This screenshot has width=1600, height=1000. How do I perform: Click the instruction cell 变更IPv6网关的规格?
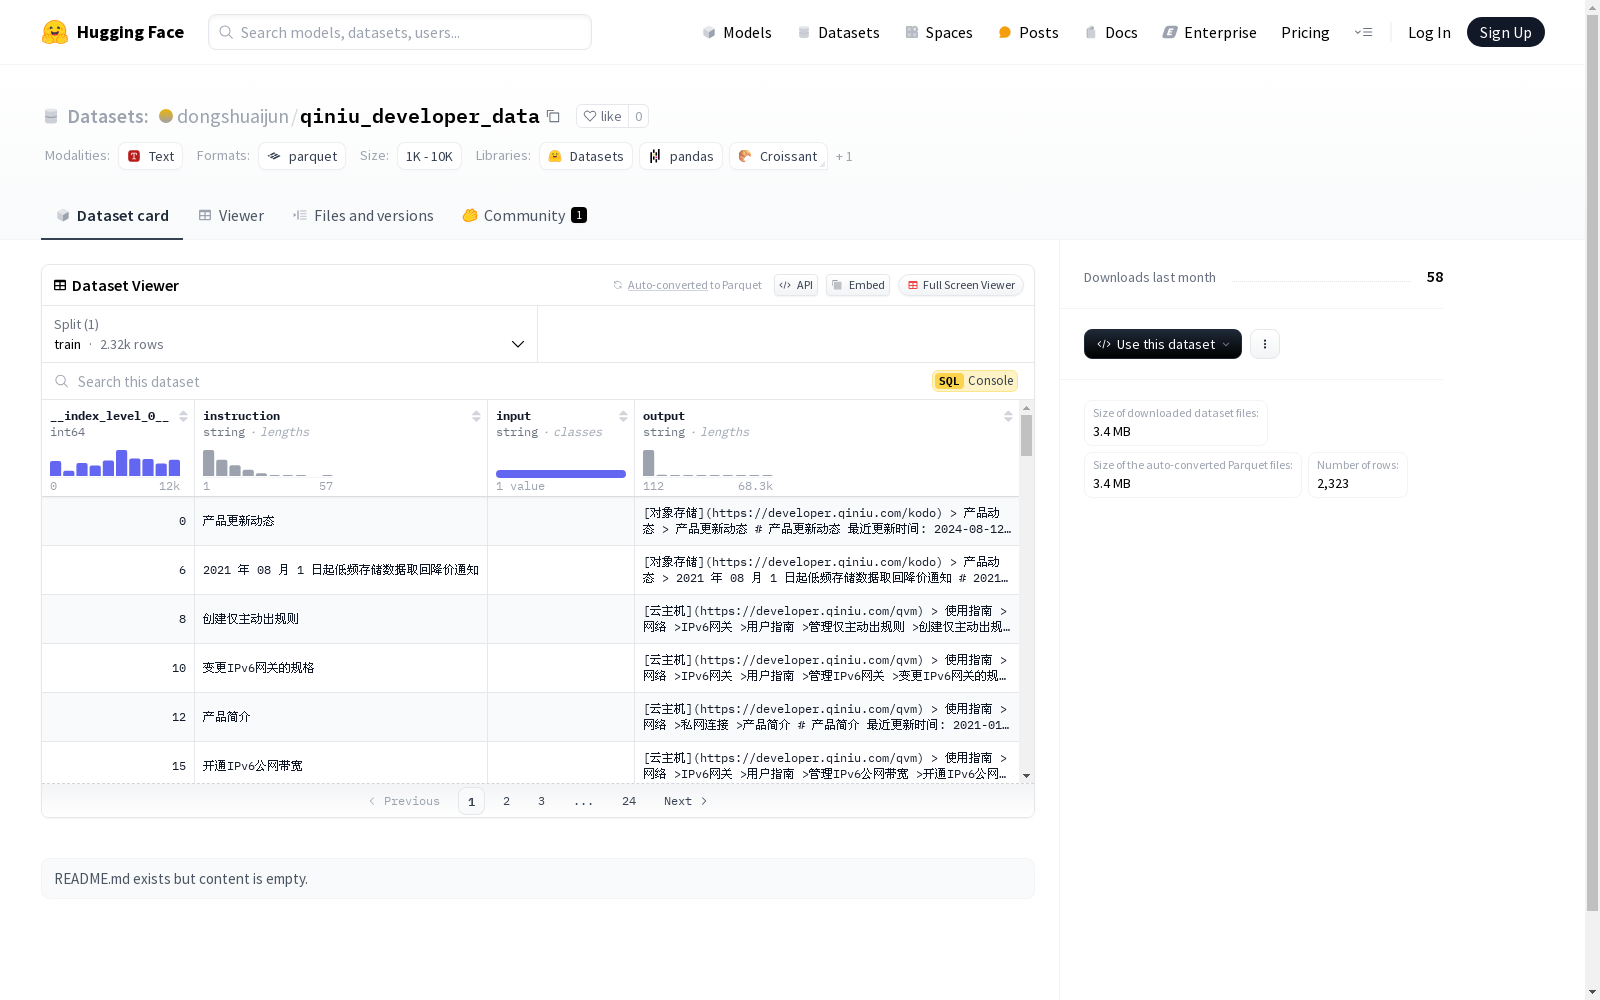(x=259, y=668)
